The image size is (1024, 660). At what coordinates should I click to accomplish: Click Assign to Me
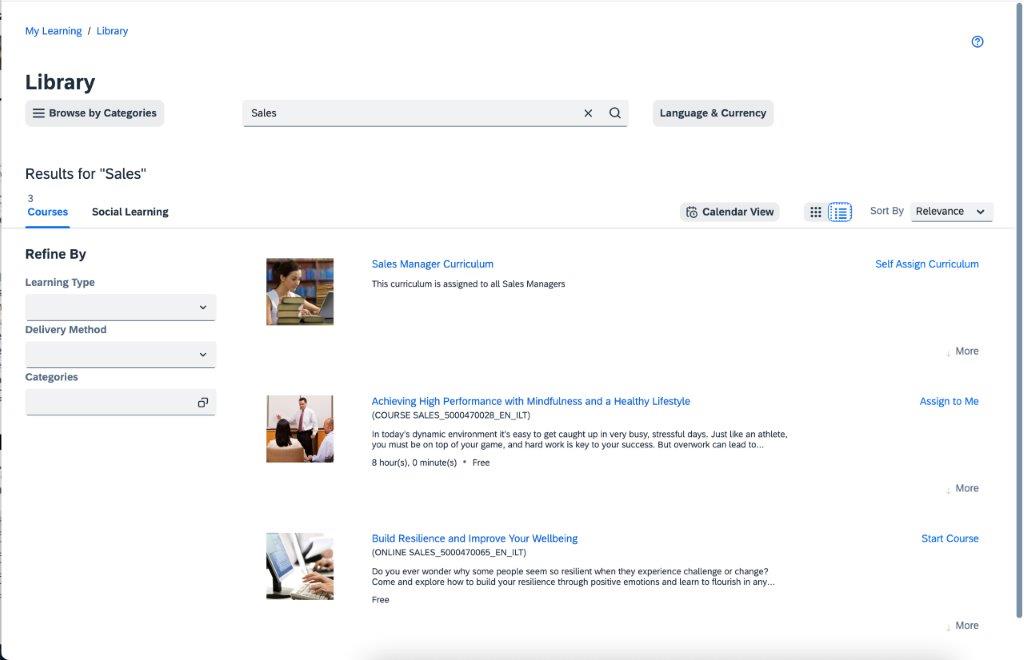[x=949, y=401]
